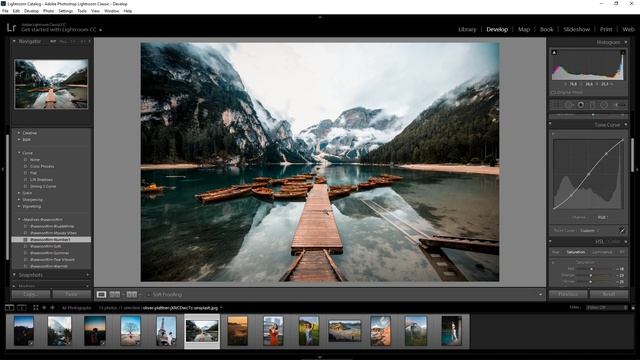Expand the Vignetting preset group
The image size is (640, 360).
pos(19,206)
